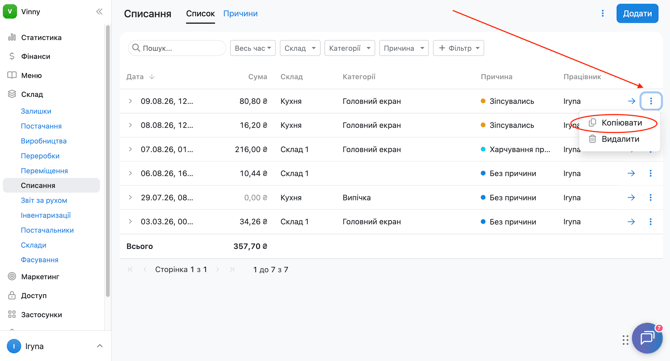
Task: Expand the 09.08.26 write-off row
Action: pyautogui.click(x=130, y=101)
